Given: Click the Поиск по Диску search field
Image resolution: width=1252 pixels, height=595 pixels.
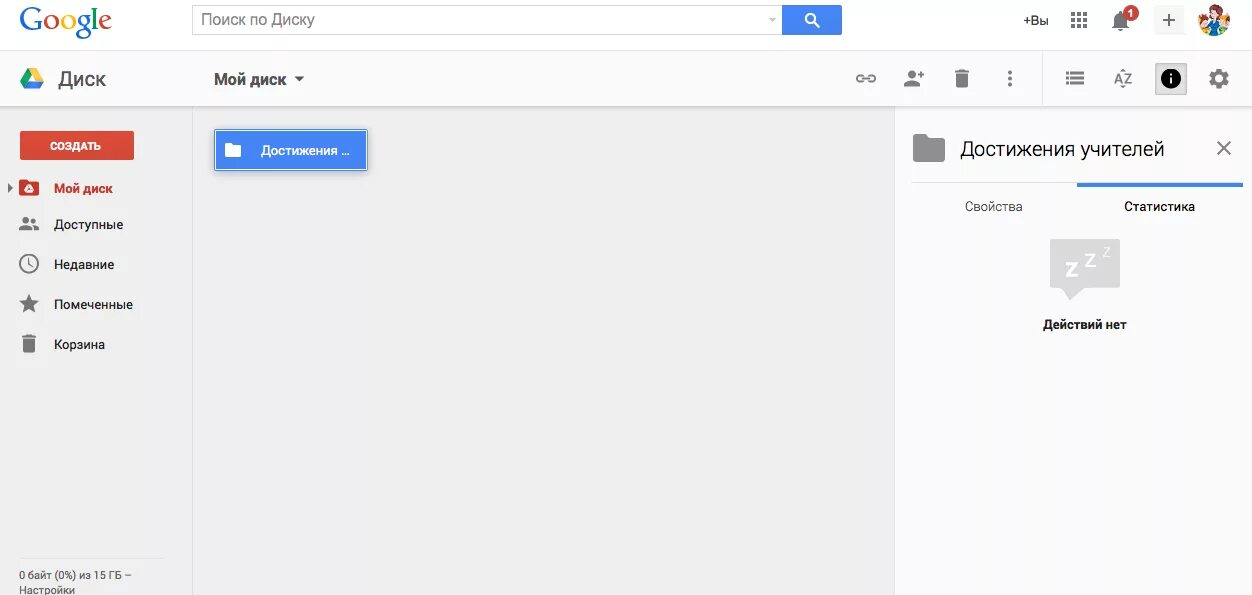Looking at the screenshot, I should 480,20.
